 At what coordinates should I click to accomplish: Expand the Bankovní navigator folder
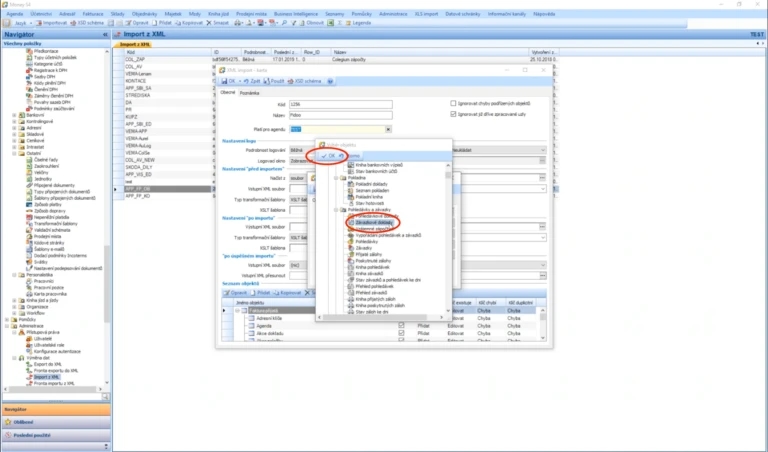(14, 115)
